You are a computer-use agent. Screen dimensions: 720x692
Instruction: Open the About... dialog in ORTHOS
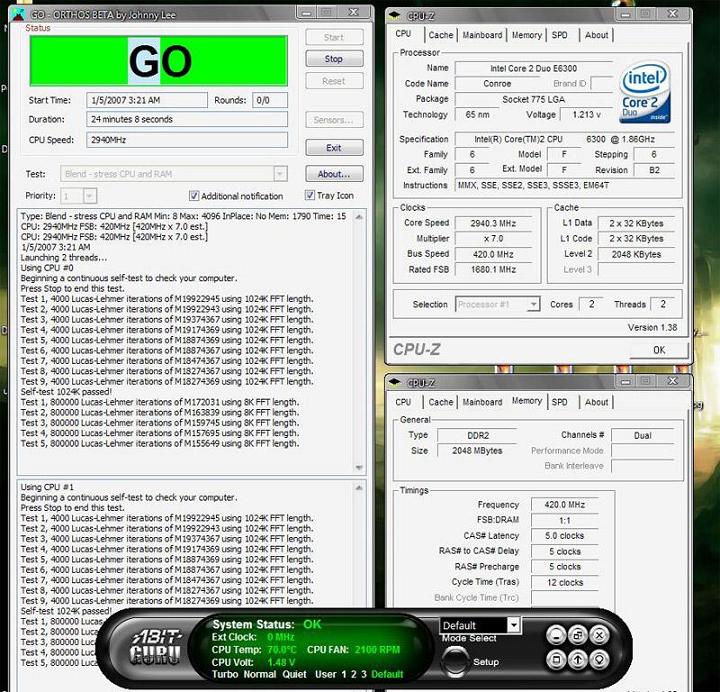(334, 174)
